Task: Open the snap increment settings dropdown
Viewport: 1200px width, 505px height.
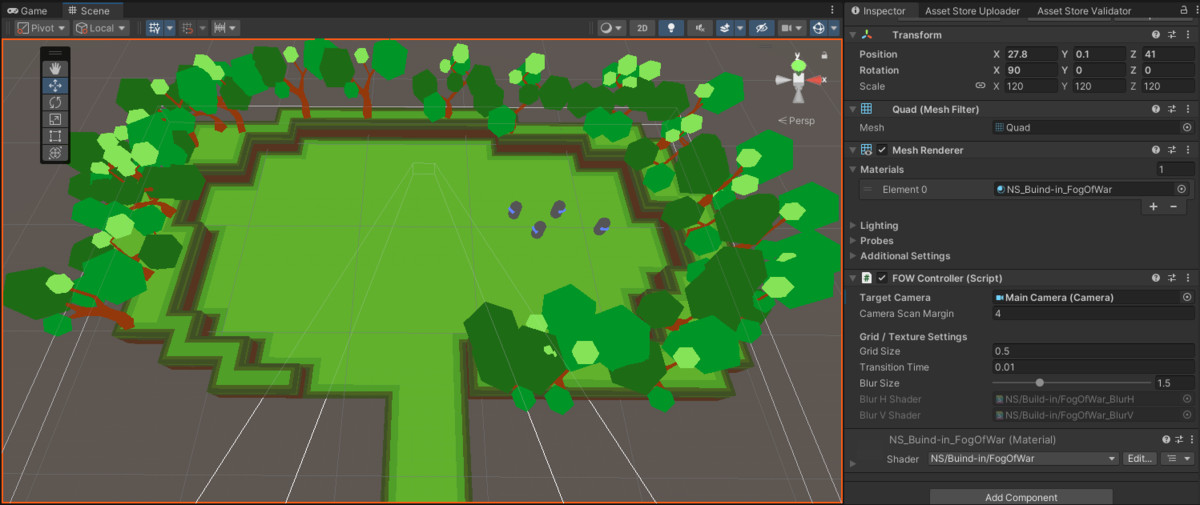Action: (x=225, y=28)
